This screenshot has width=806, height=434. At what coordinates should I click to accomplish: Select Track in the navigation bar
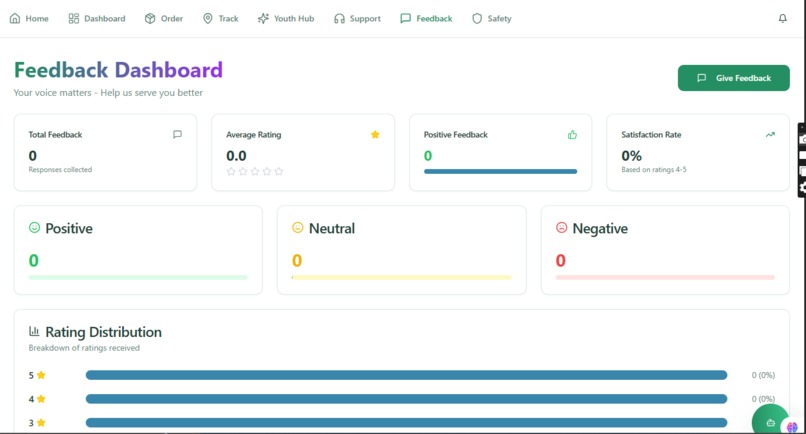point(221,19)
